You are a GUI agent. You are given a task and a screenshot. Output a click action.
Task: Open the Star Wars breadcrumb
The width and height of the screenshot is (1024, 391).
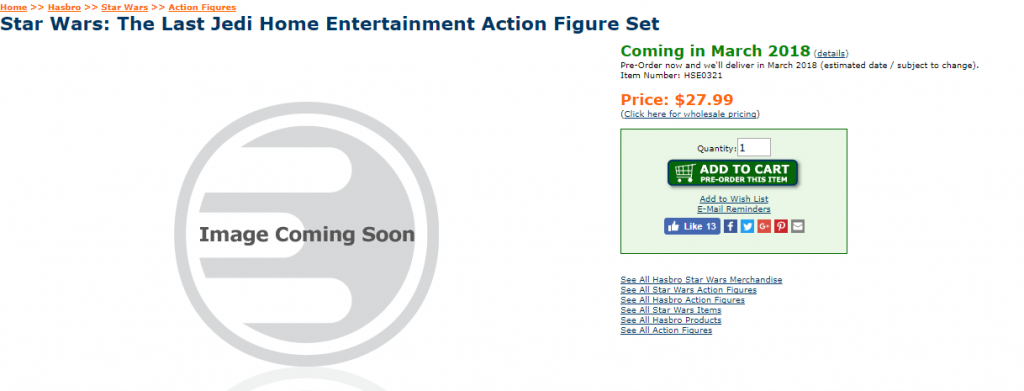tap(124, 7)
